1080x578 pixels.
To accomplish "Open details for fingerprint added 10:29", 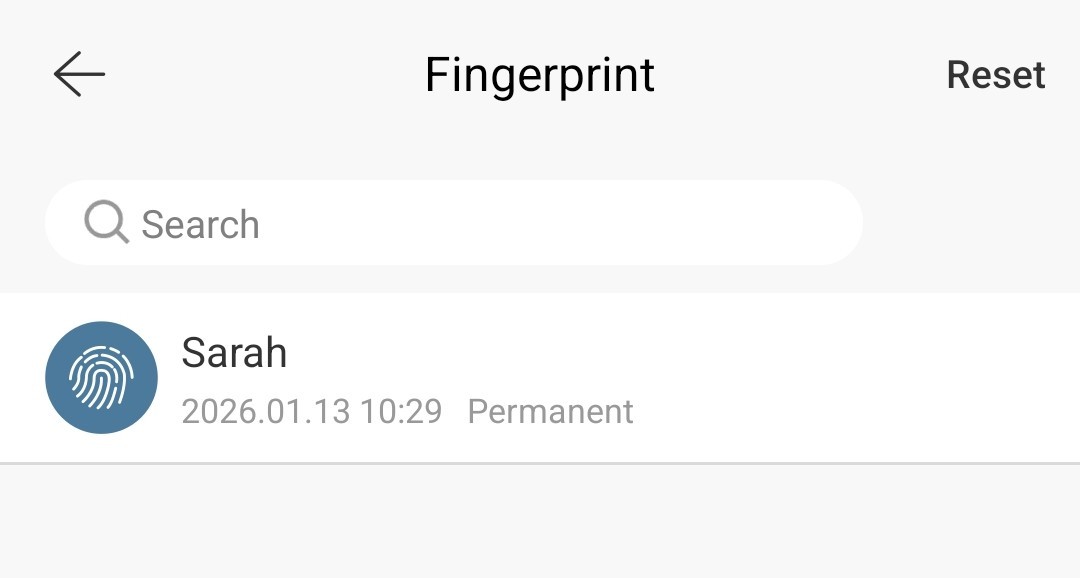I will [x=540, y=378].
